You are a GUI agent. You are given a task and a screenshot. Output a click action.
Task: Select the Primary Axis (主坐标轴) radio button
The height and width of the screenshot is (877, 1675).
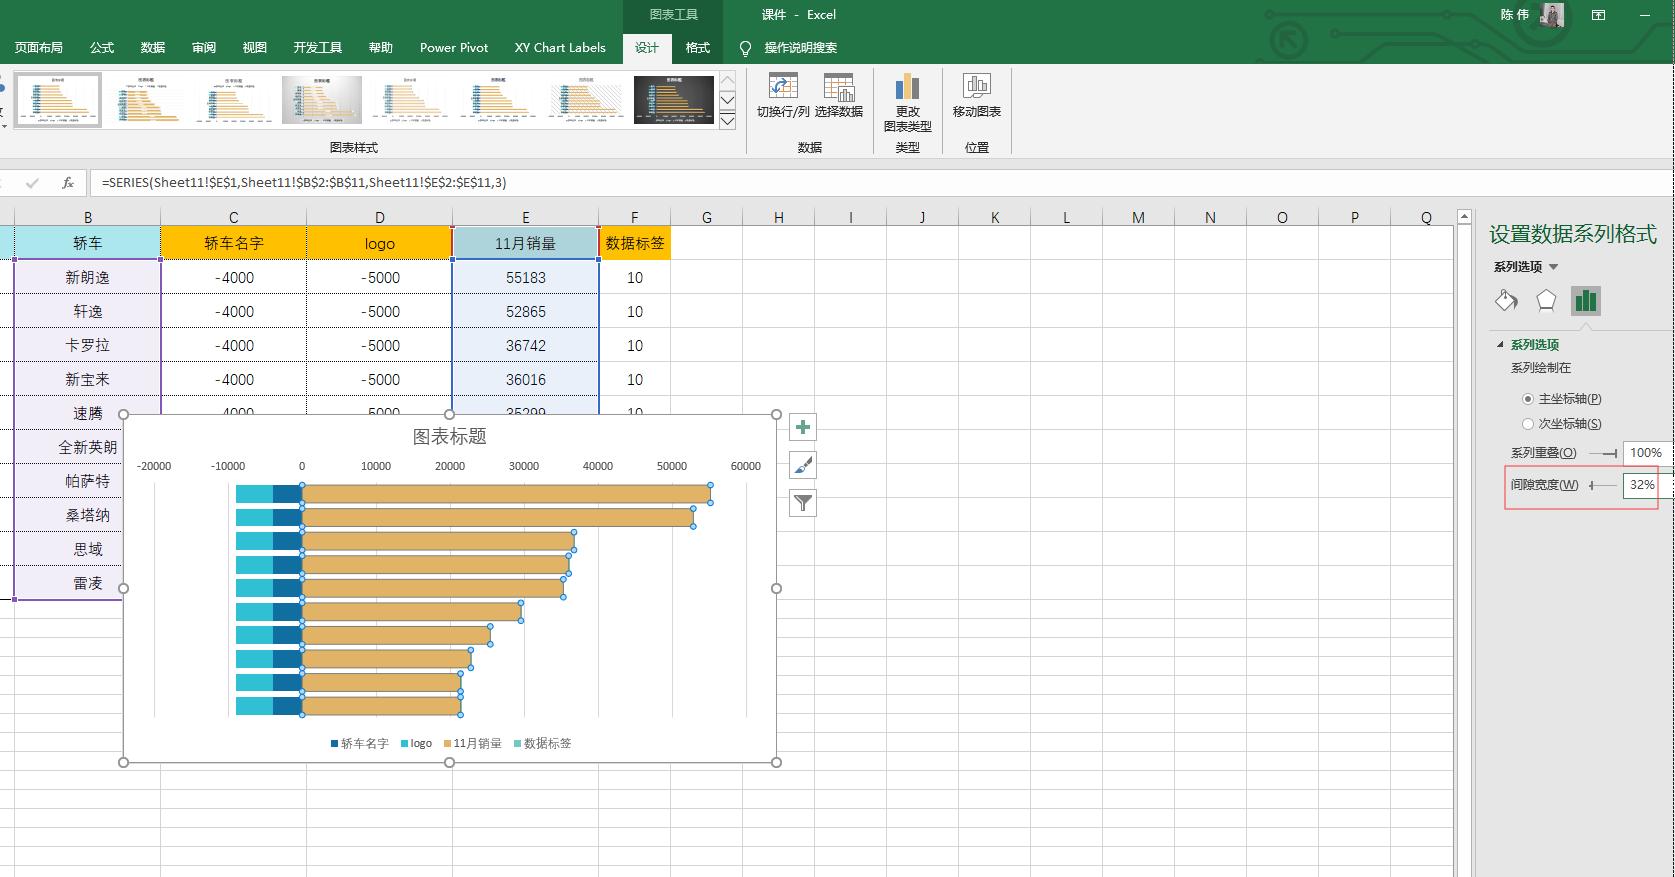(1528, 399)
